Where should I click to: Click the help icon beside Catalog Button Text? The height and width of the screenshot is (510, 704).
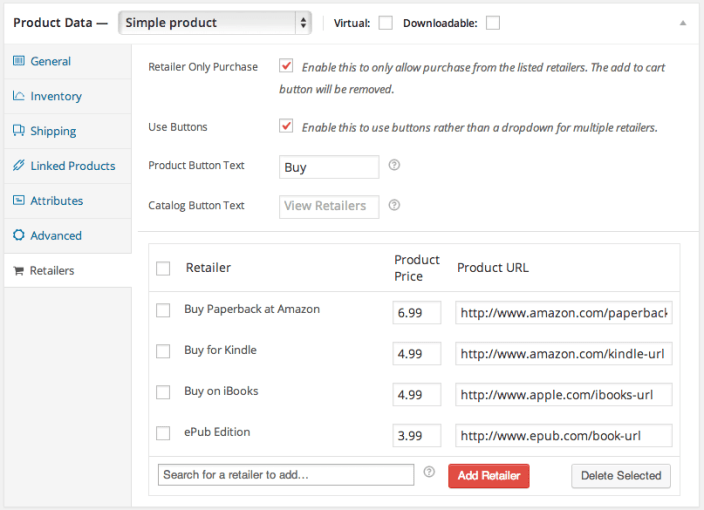coord(394,205)
